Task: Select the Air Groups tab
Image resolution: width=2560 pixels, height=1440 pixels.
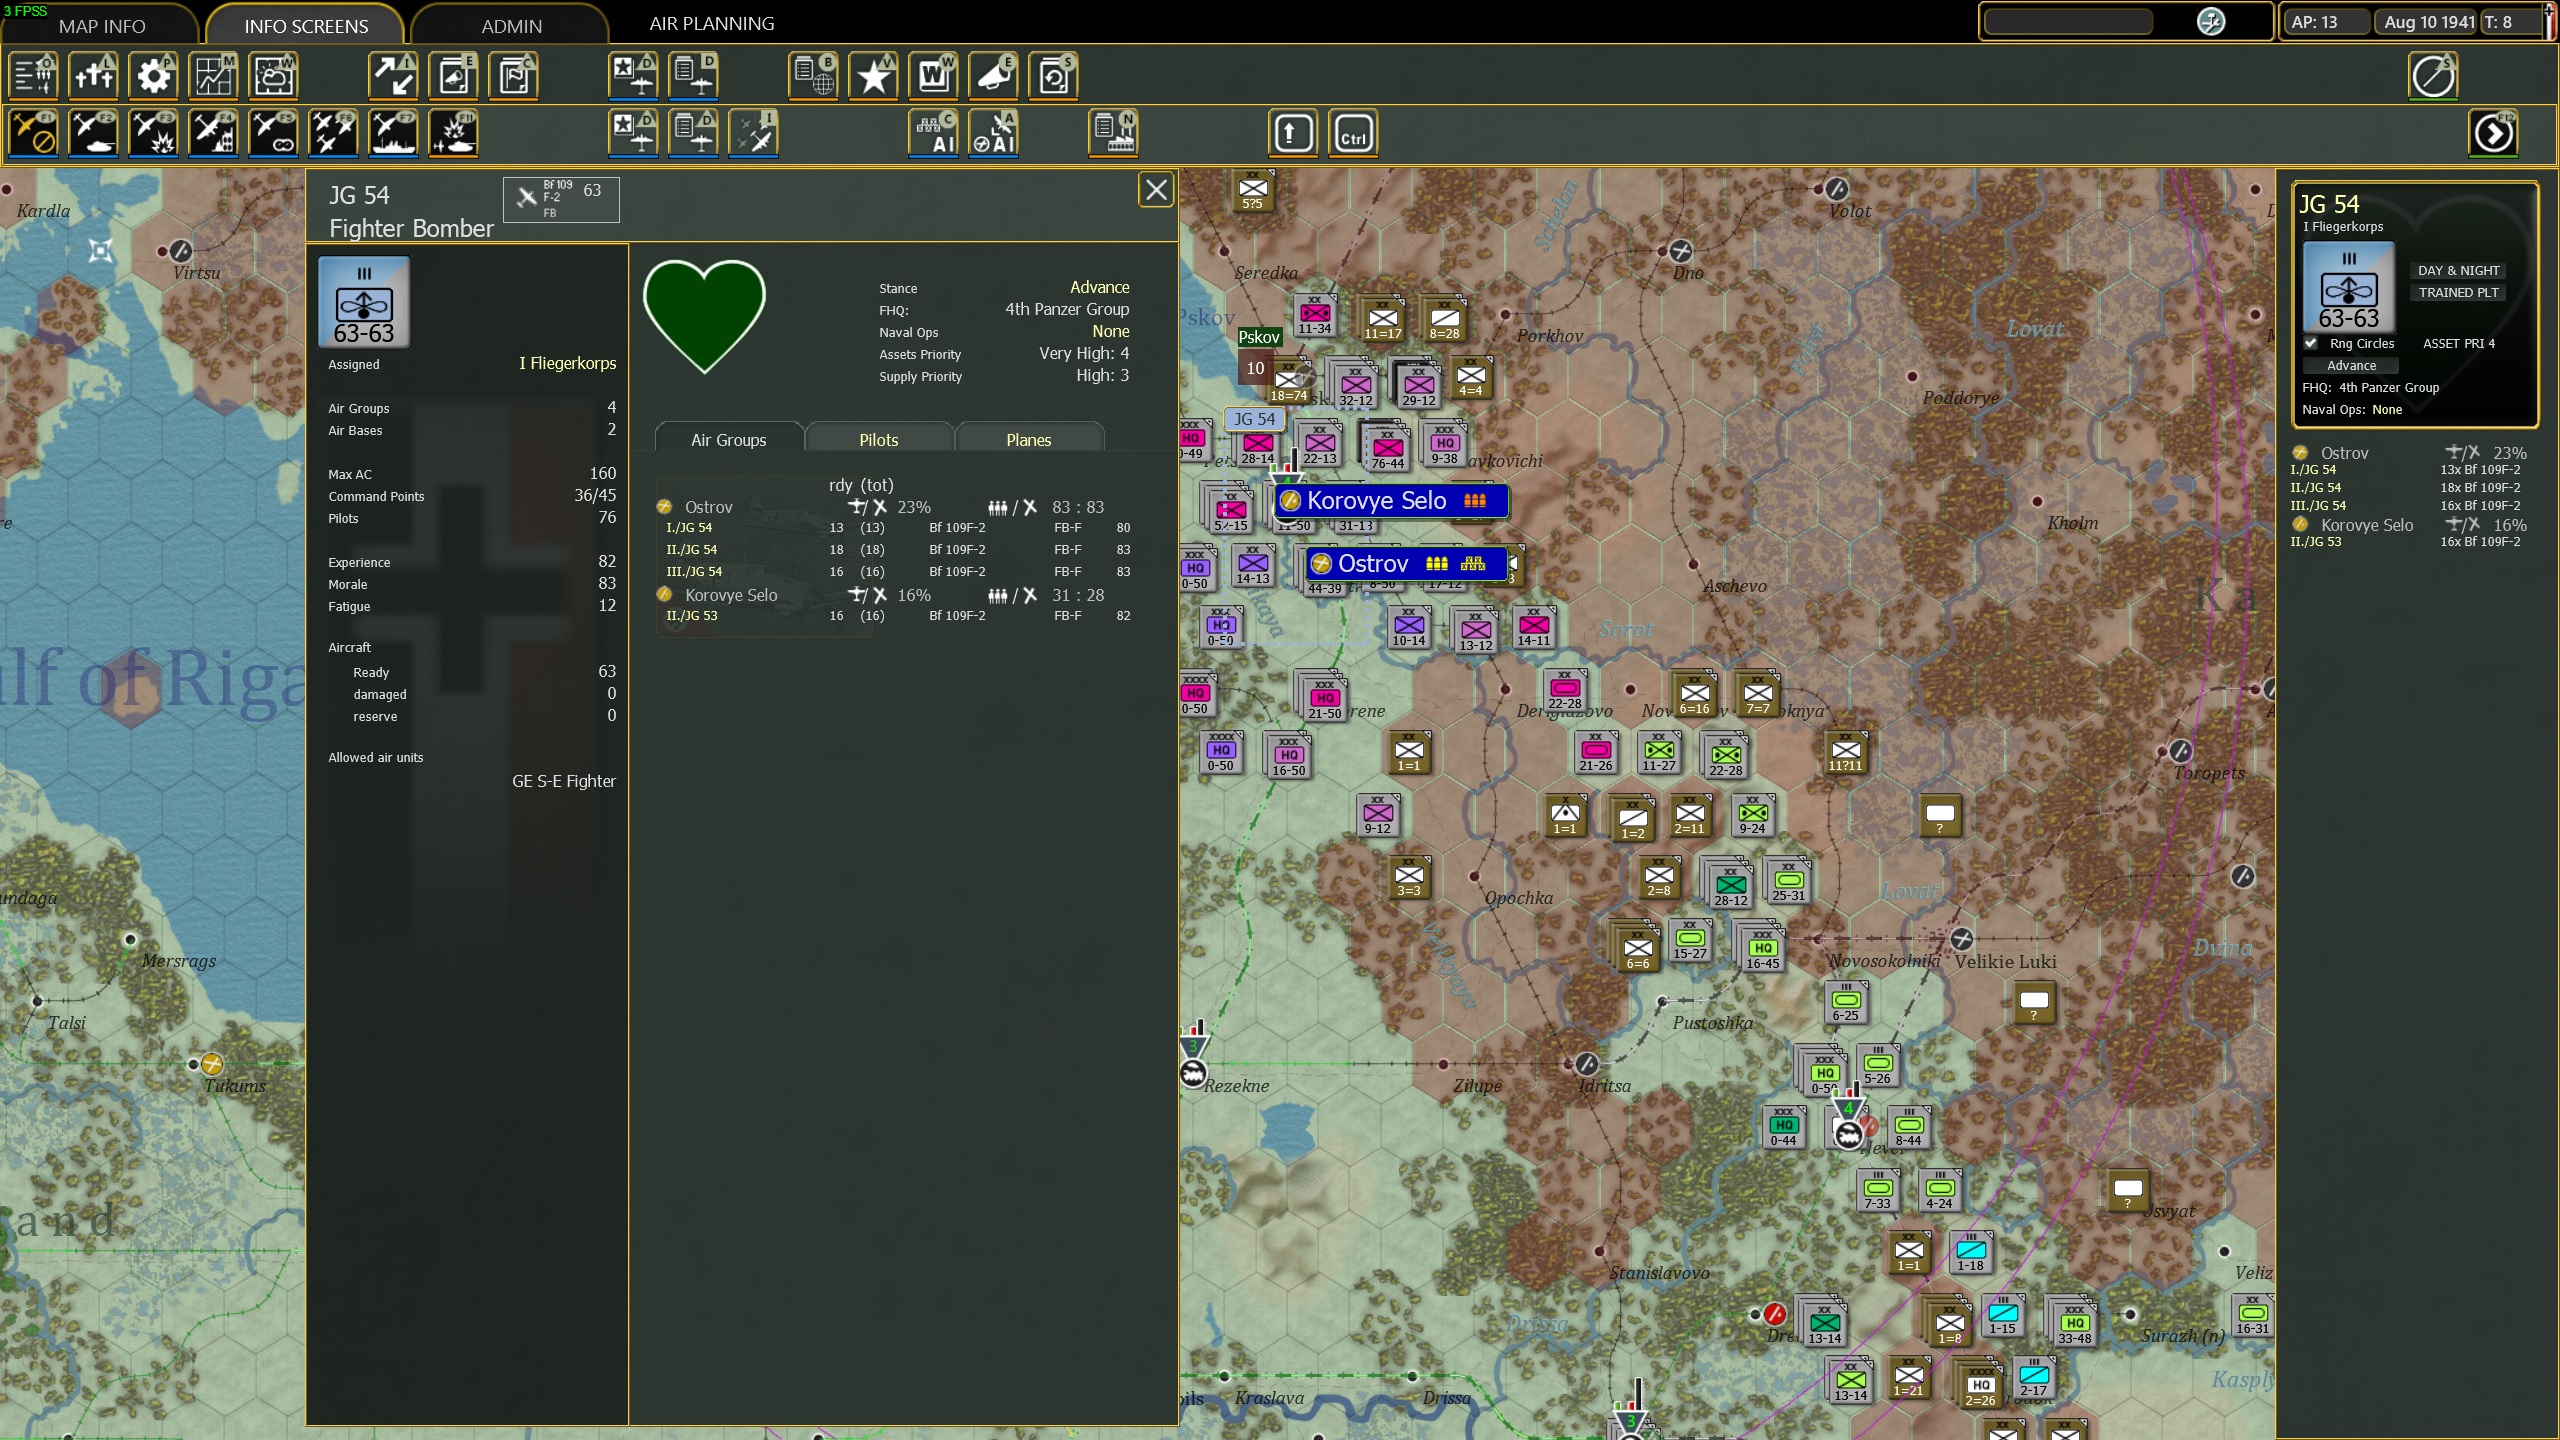Action: tap(729, 440)
